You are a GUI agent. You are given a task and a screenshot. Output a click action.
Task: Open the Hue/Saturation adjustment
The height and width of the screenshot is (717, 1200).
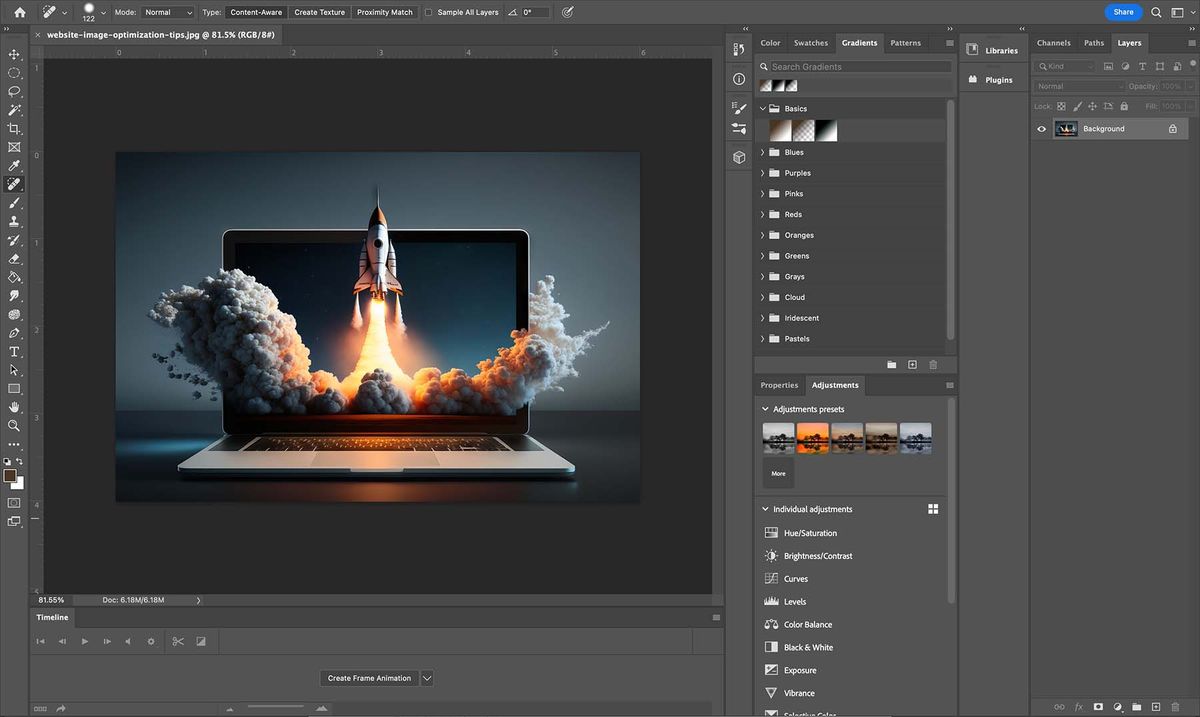(x=810, y=533)
